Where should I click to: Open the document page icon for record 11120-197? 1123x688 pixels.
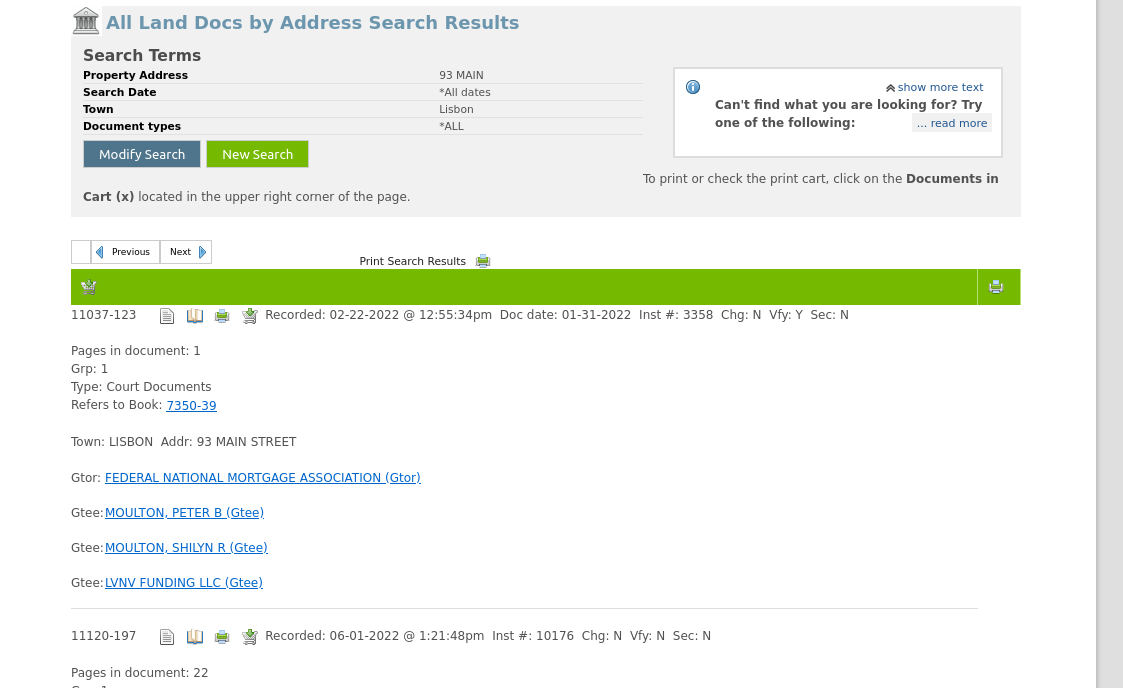(x=167, y=636)
